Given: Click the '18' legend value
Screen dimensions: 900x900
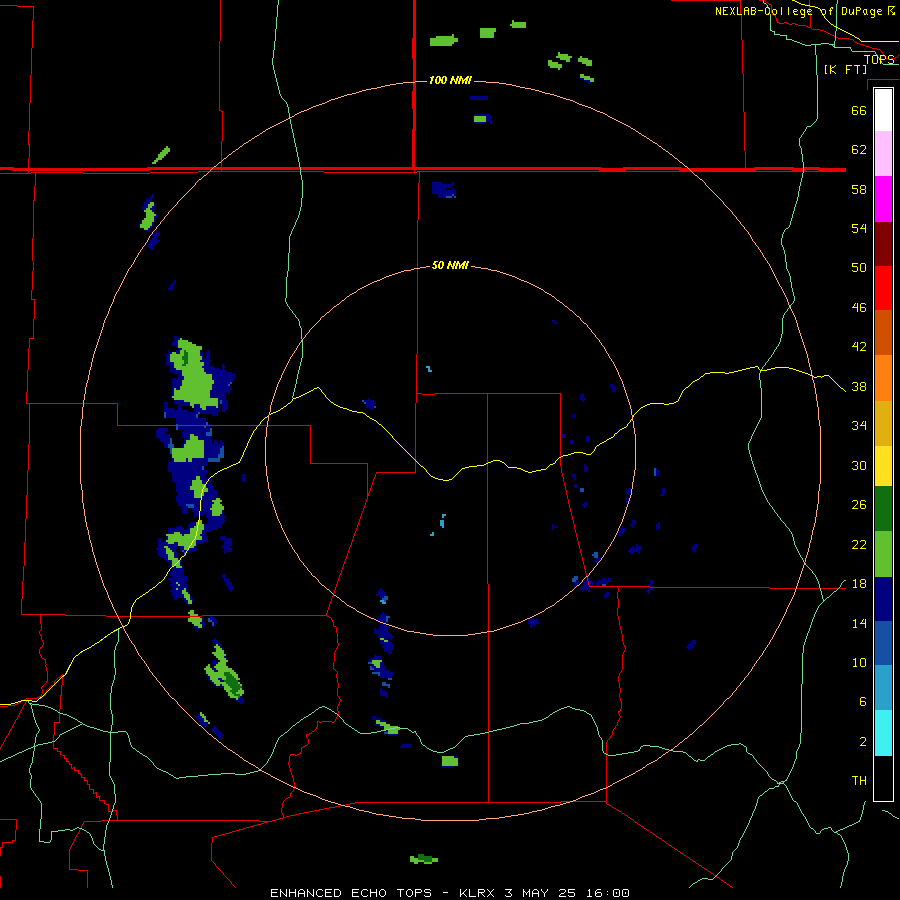Looking at the screenshot, I should point(859,584).
